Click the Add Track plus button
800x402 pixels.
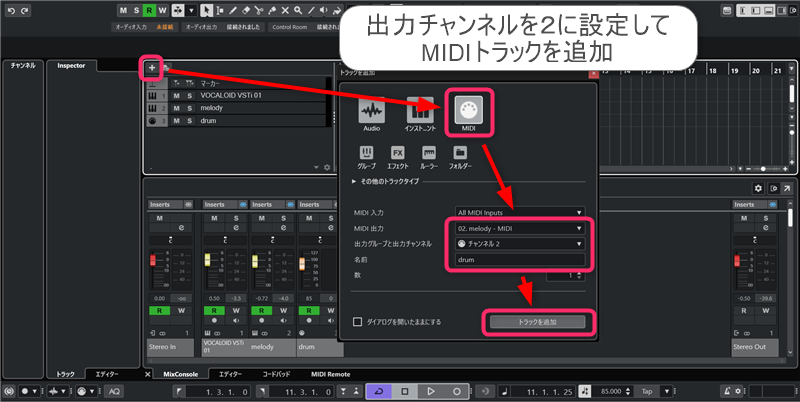[152, 67]
